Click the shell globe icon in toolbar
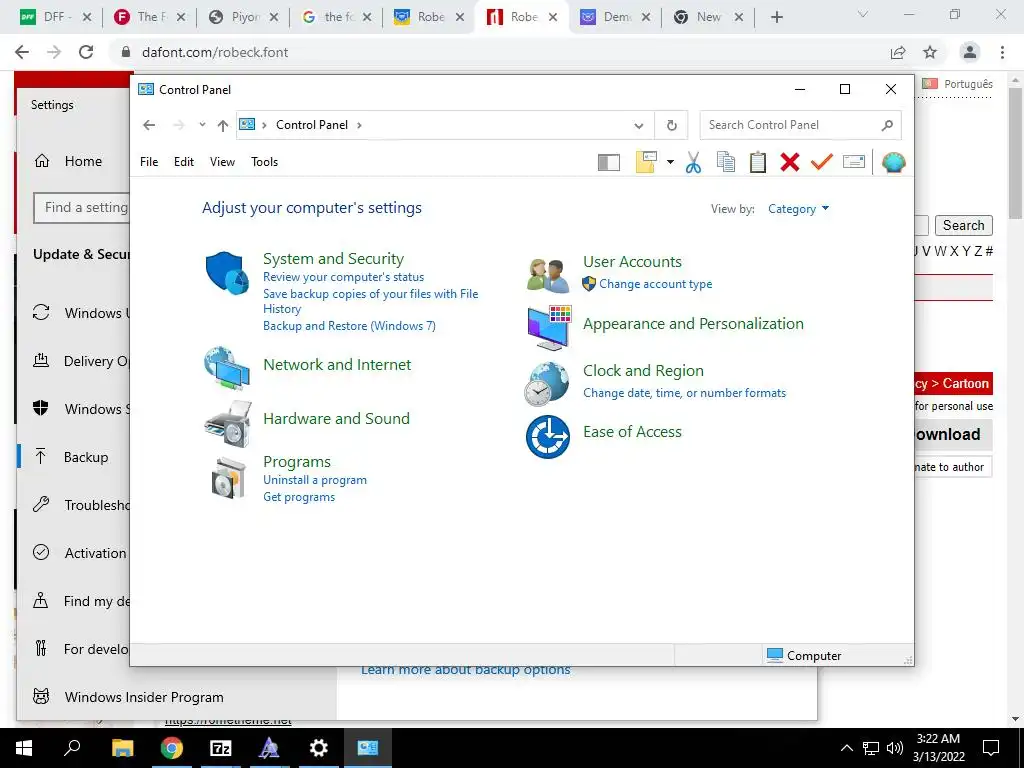The image size is (1024, 768). (893, 162)
